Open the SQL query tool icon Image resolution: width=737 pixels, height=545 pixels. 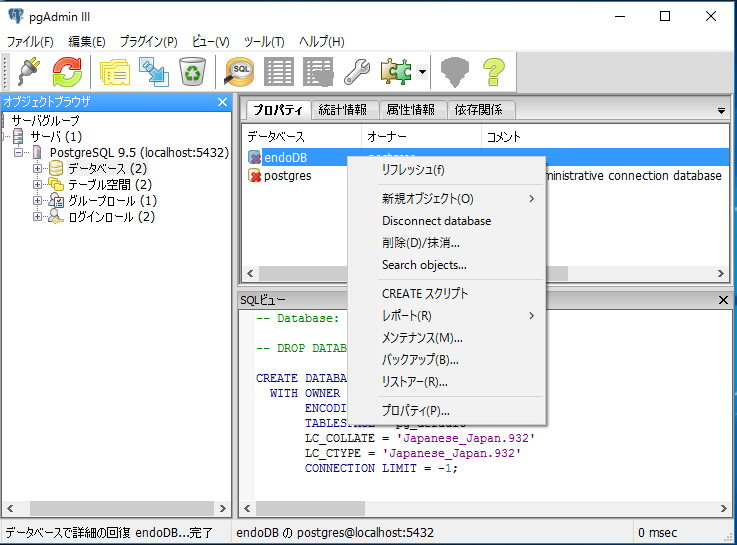pos(239,72)
